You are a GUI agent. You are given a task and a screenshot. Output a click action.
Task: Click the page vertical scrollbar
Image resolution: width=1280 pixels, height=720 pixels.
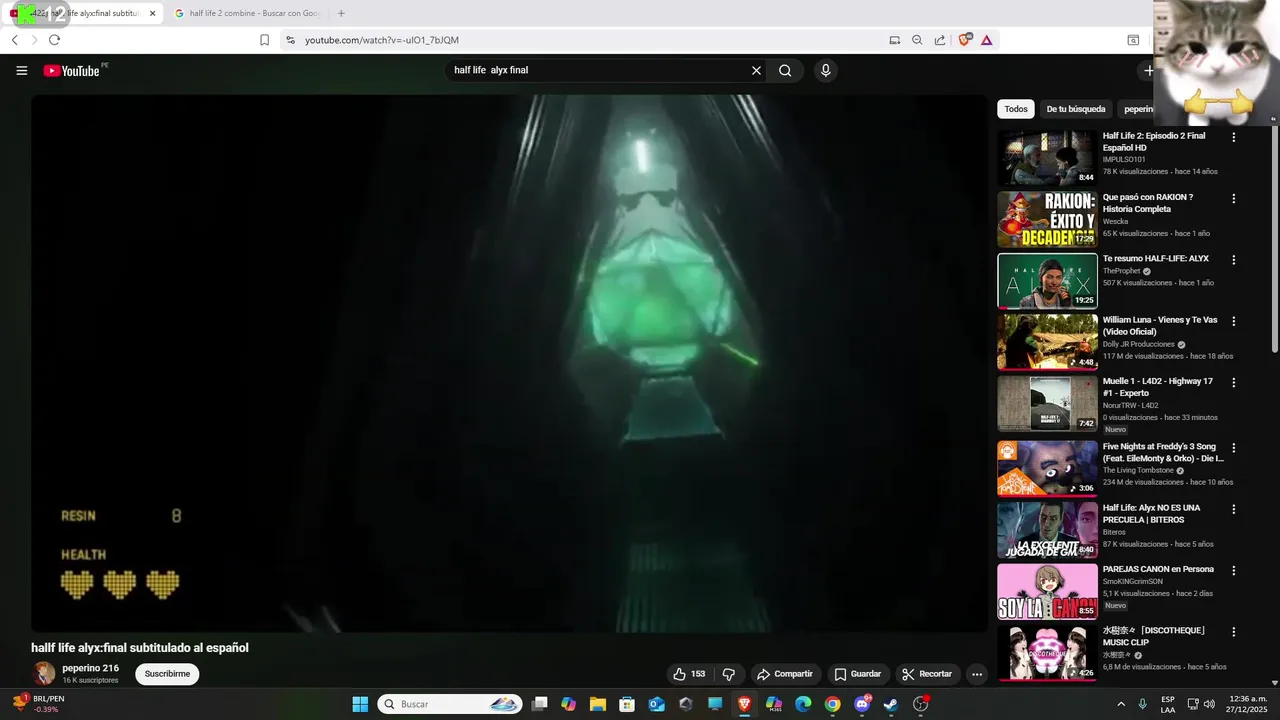coord(1274,240)
